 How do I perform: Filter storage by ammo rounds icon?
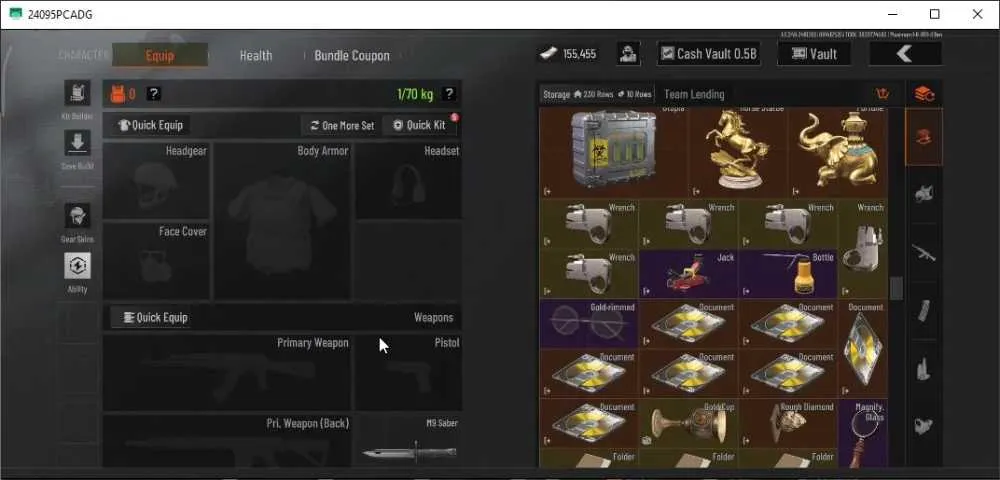point(924,368)
